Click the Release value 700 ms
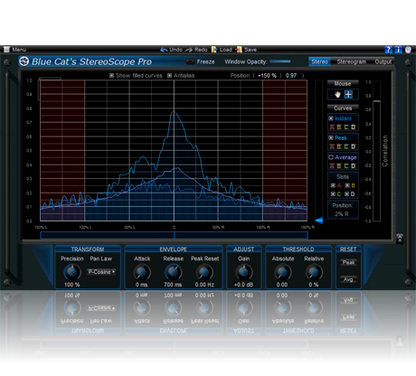 (173, 285)
